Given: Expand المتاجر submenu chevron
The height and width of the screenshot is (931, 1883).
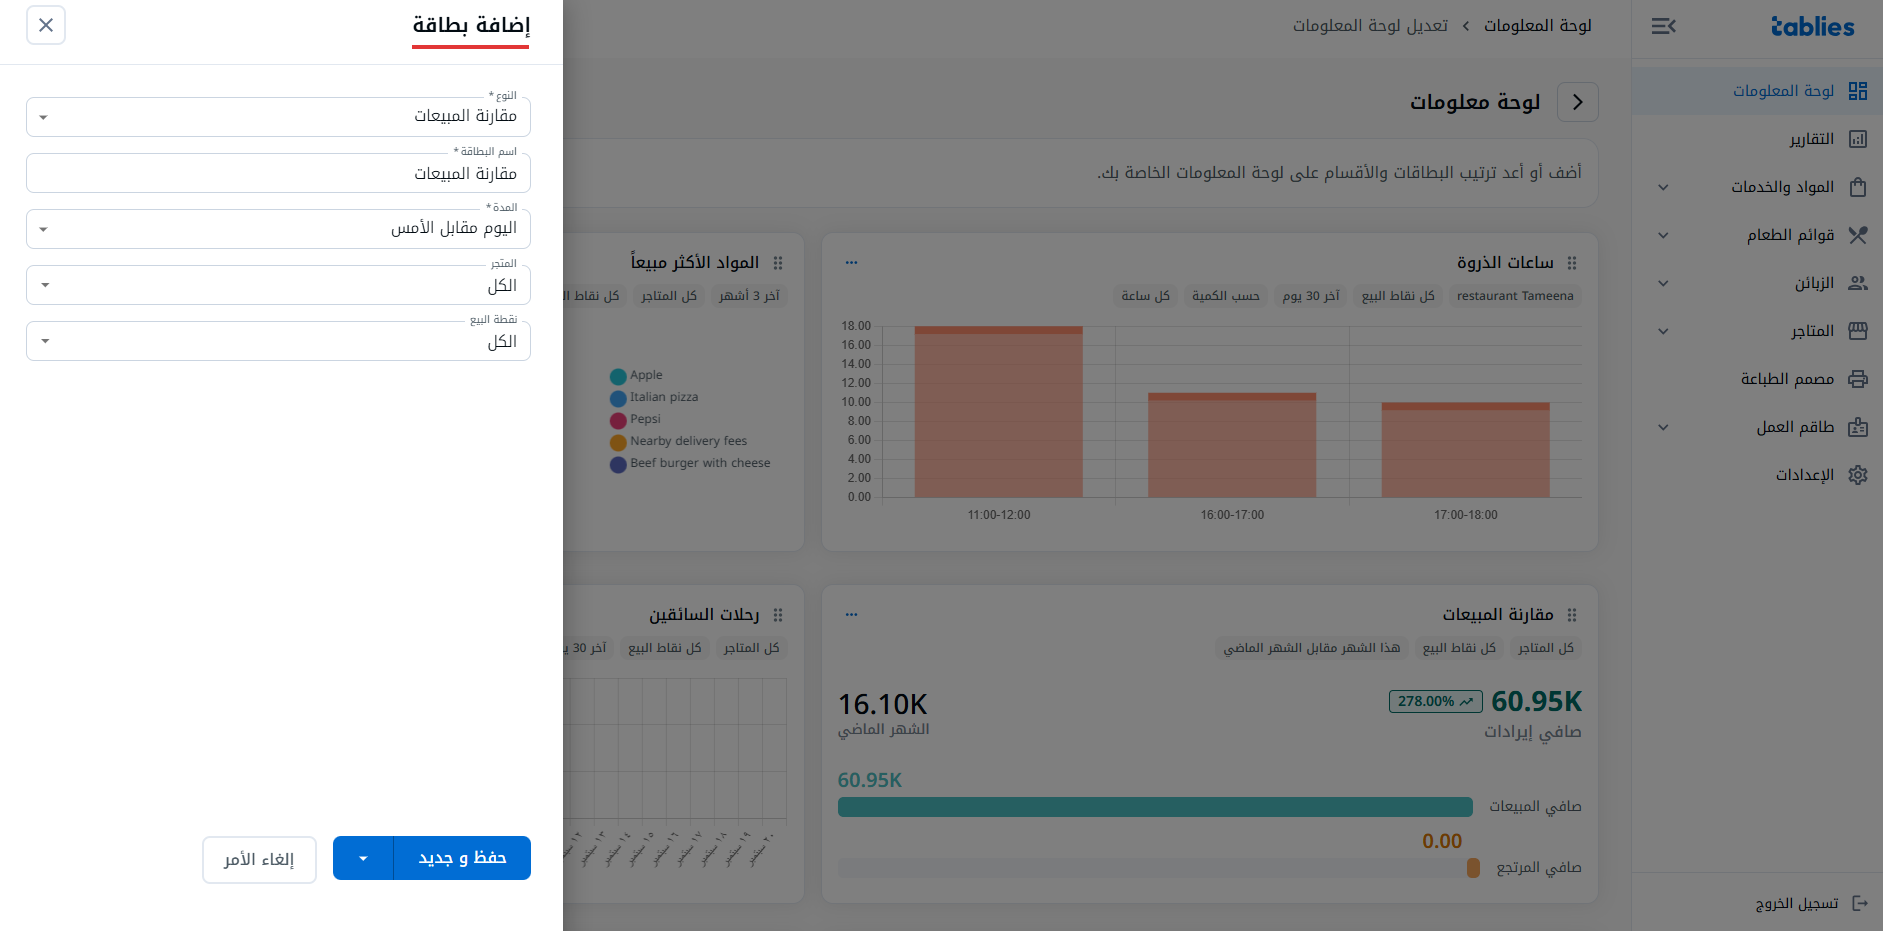Looking at the screenshot, I should pyautogui.click(x=1663, y=331).
